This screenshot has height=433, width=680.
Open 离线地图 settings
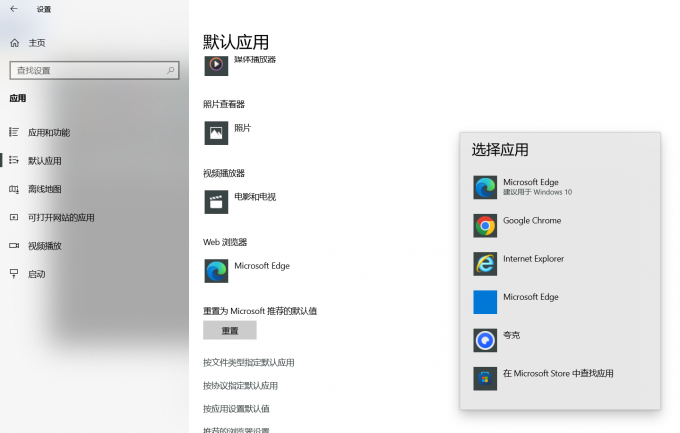pos(45,189)
